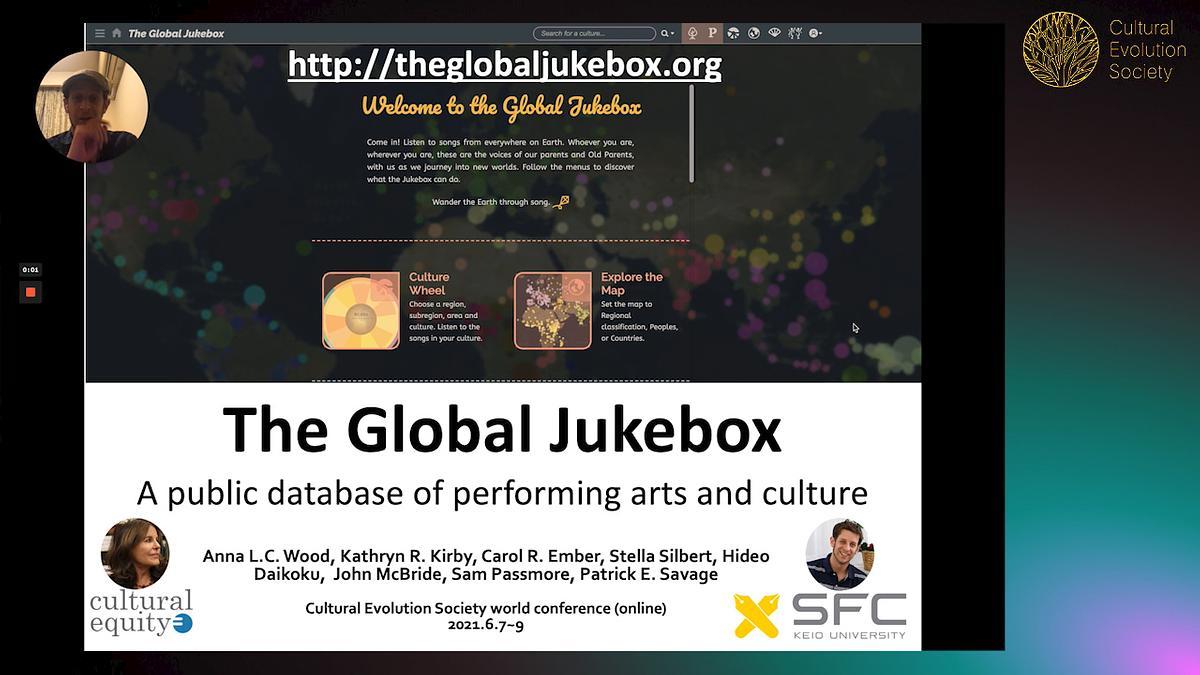The height and width of the screenshot is (675, 1200).
Task: Click the woman's portrait photo on the slide
Action: 135,553
